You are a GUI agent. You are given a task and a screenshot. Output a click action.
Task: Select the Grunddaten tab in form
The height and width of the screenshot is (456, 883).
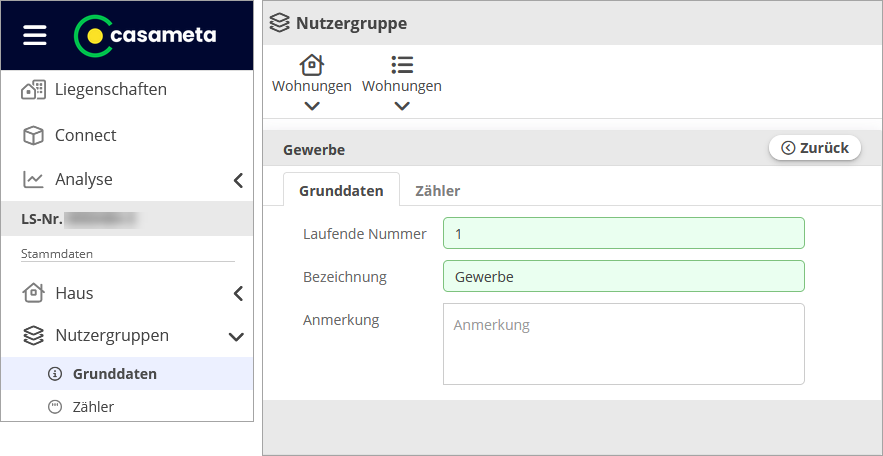tap(341, 190)
